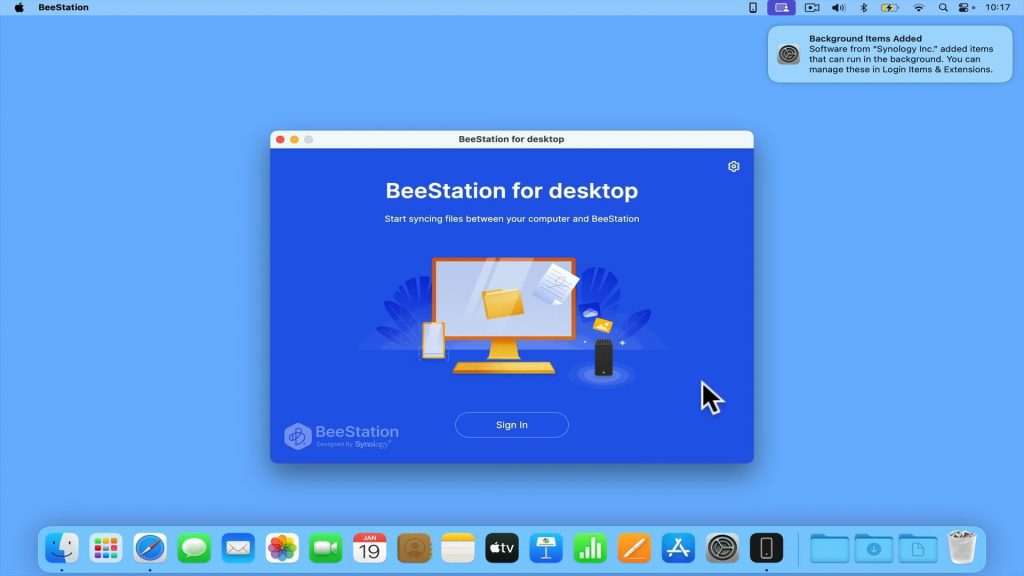Open System Settings from the Dock
Viewport: 1024px width, 576px height.
[x=722, y=547]
